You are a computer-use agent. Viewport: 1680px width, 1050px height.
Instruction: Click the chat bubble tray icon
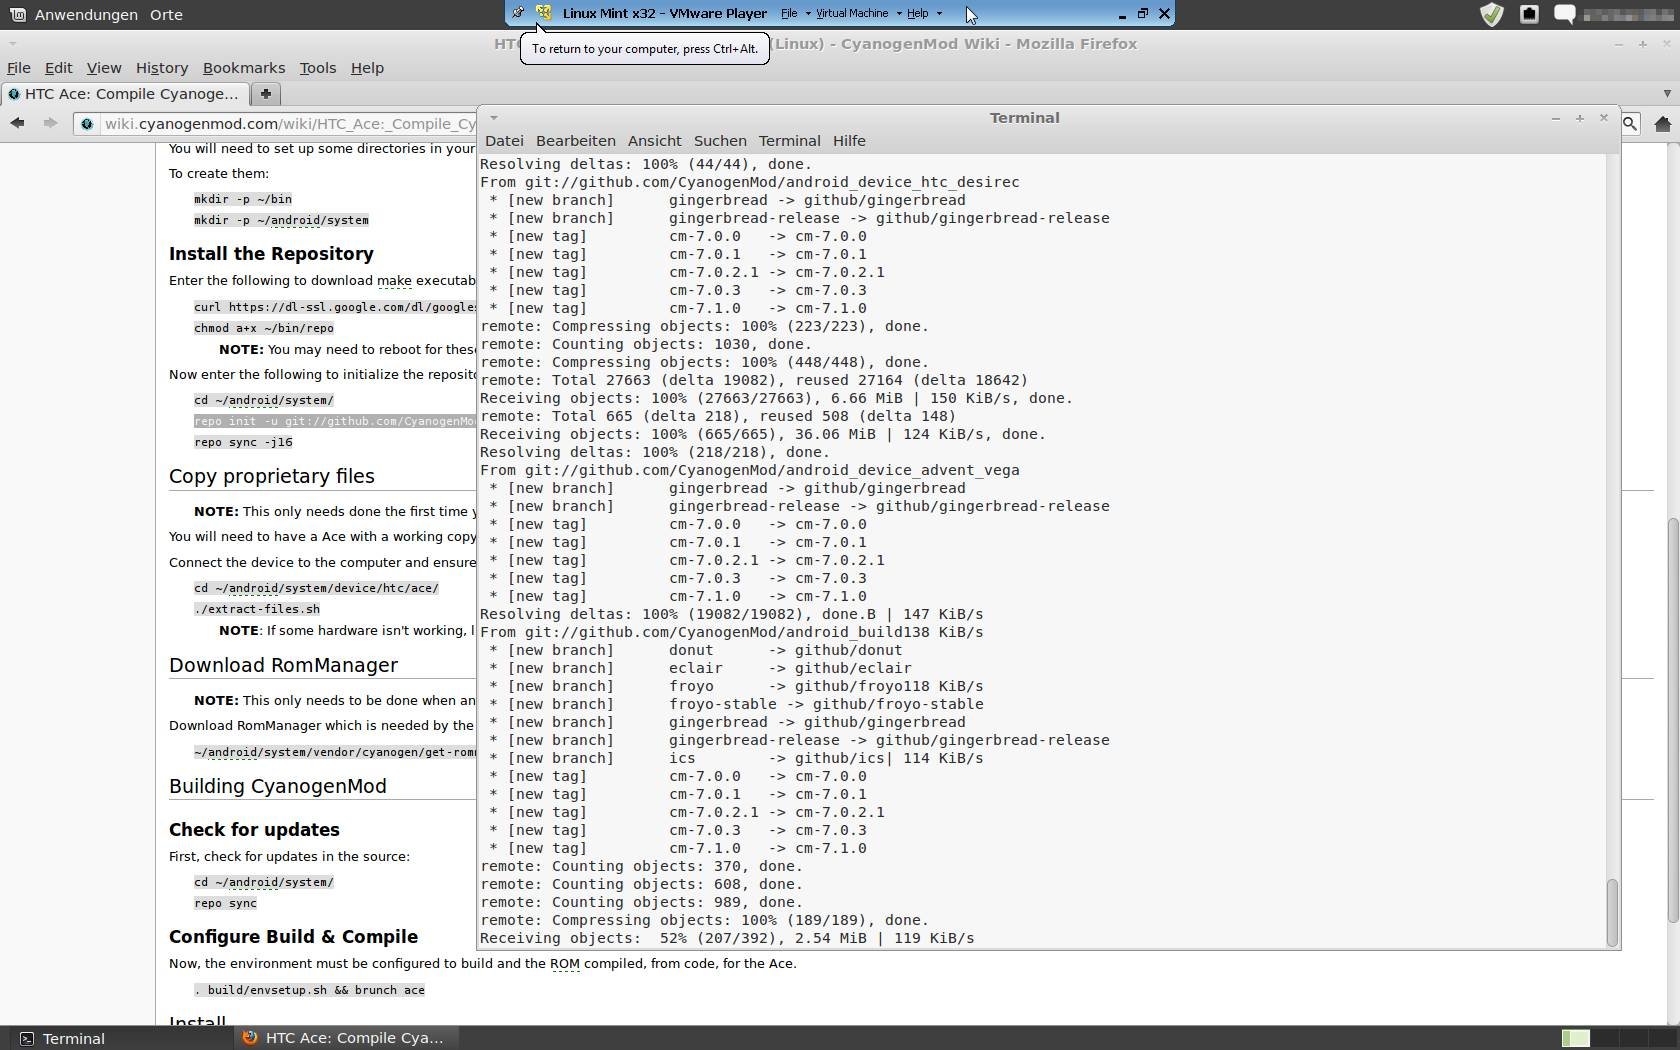click(x=1565, y=14)
